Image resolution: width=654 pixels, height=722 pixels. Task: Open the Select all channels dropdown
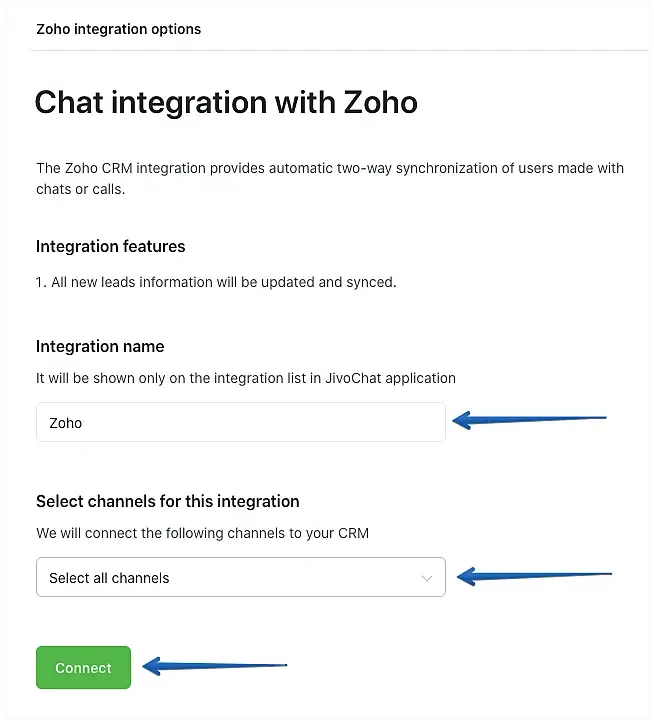pyautogui.click(x=241, y=577)
